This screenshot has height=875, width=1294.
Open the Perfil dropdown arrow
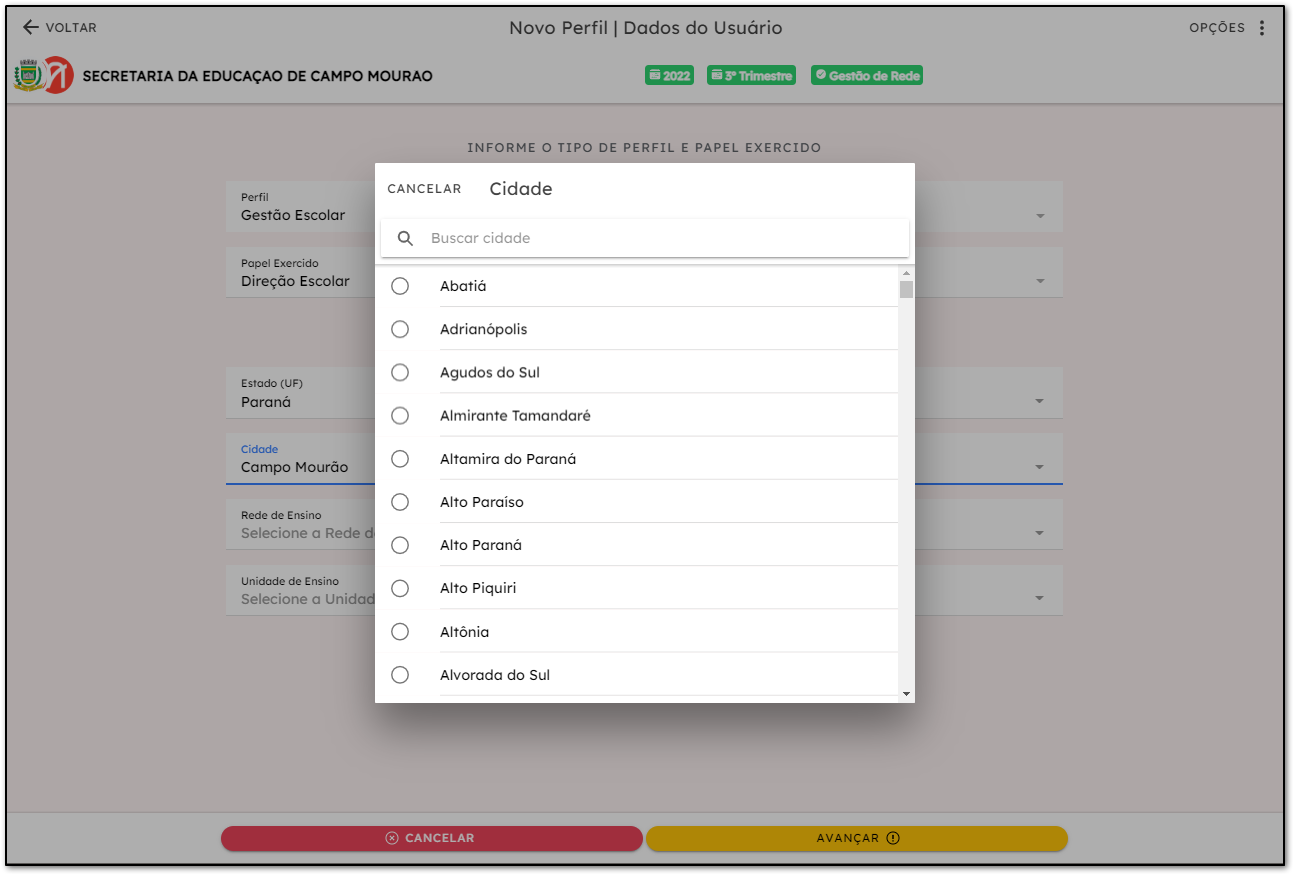(1040, 216)
